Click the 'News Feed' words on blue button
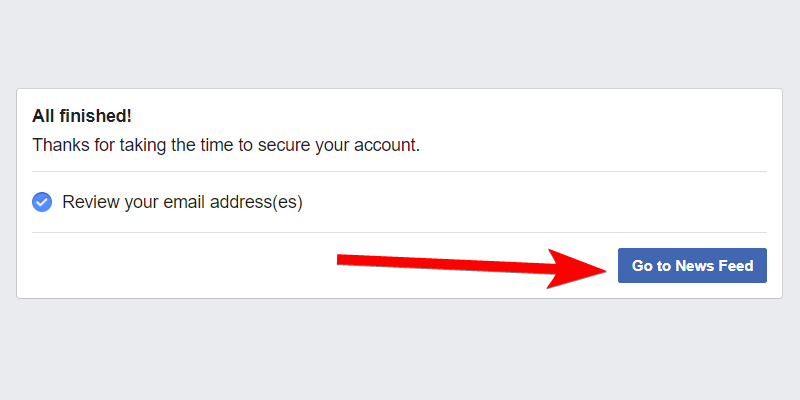Screen dimensions: 800x400 714,266
